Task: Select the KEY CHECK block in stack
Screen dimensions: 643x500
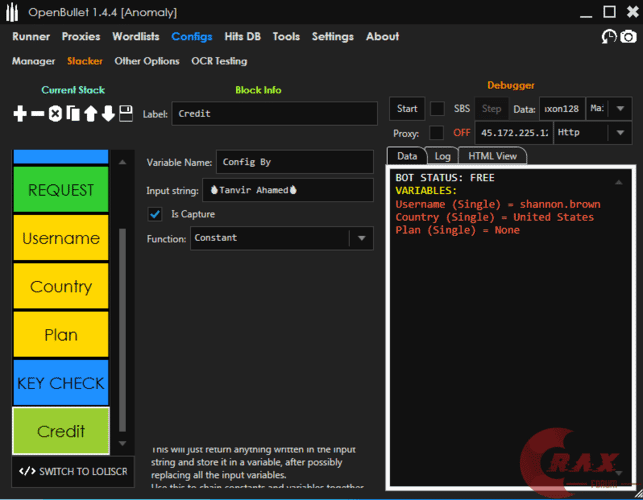Action: [x=60, y=383]
